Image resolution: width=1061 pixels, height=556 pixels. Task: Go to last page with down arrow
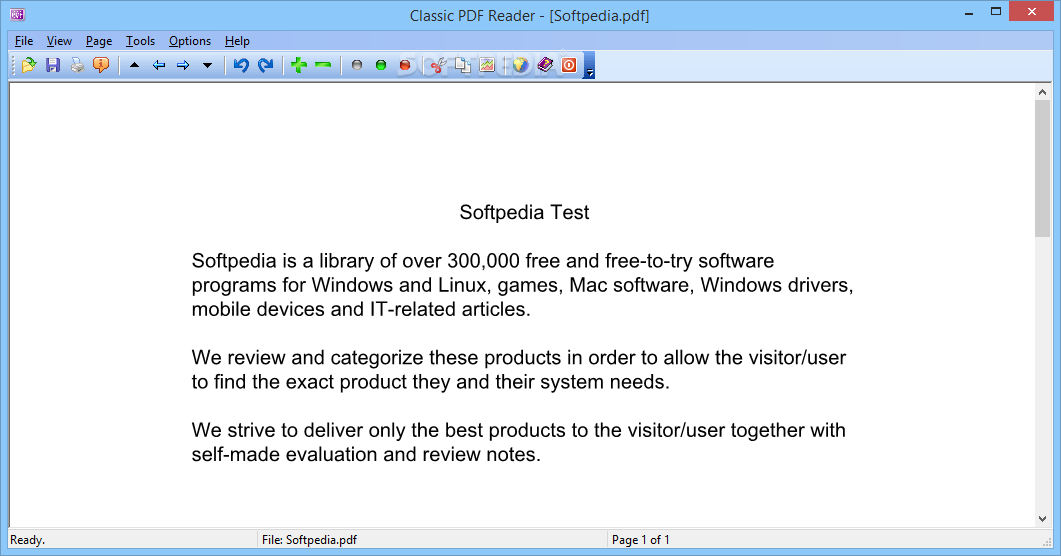click(207, 65)
